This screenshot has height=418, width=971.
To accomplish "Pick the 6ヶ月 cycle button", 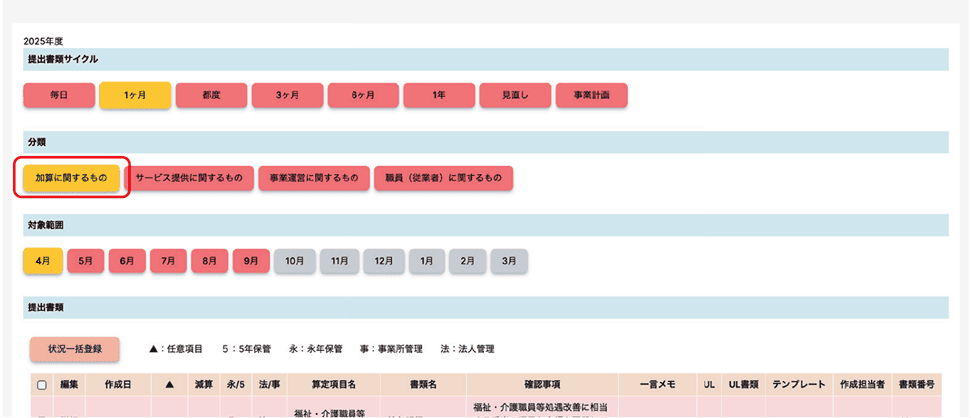I will tap(364, 96).
